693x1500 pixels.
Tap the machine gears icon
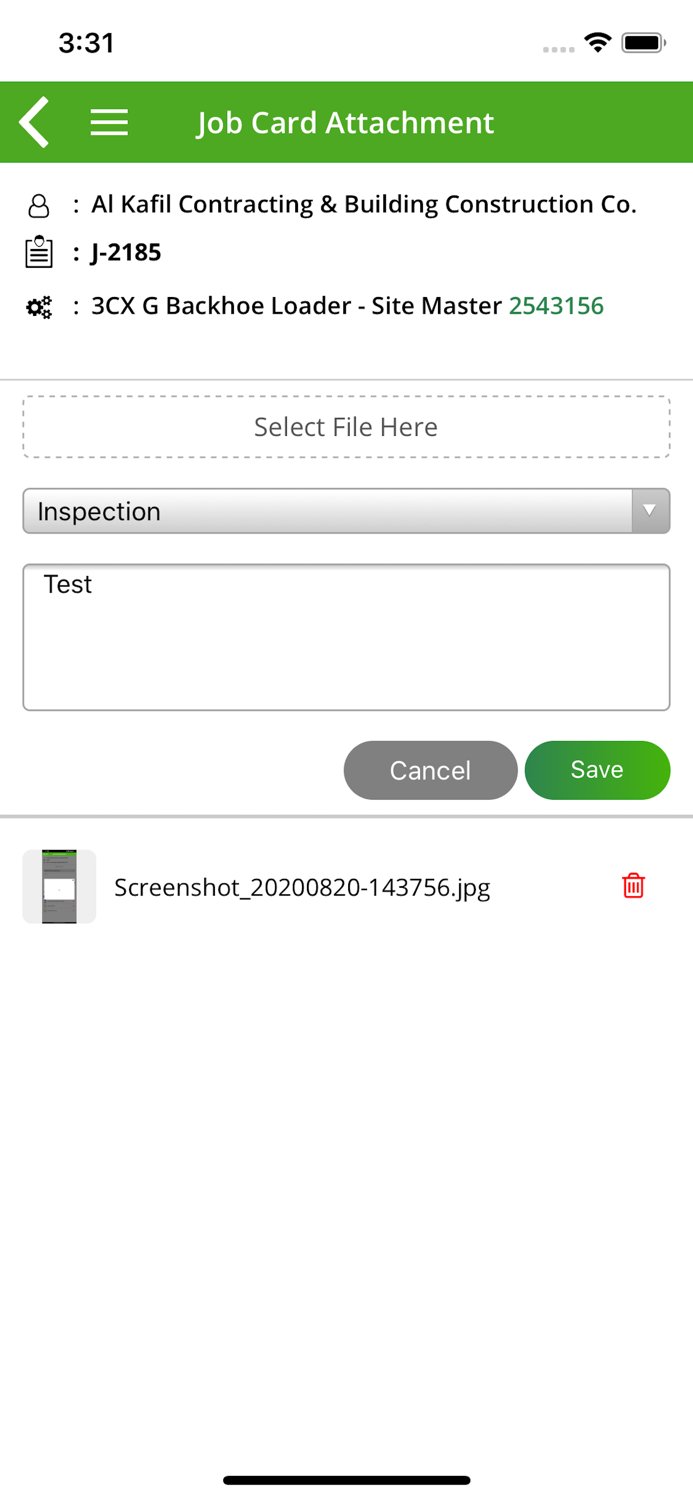[x=38, y=307]
